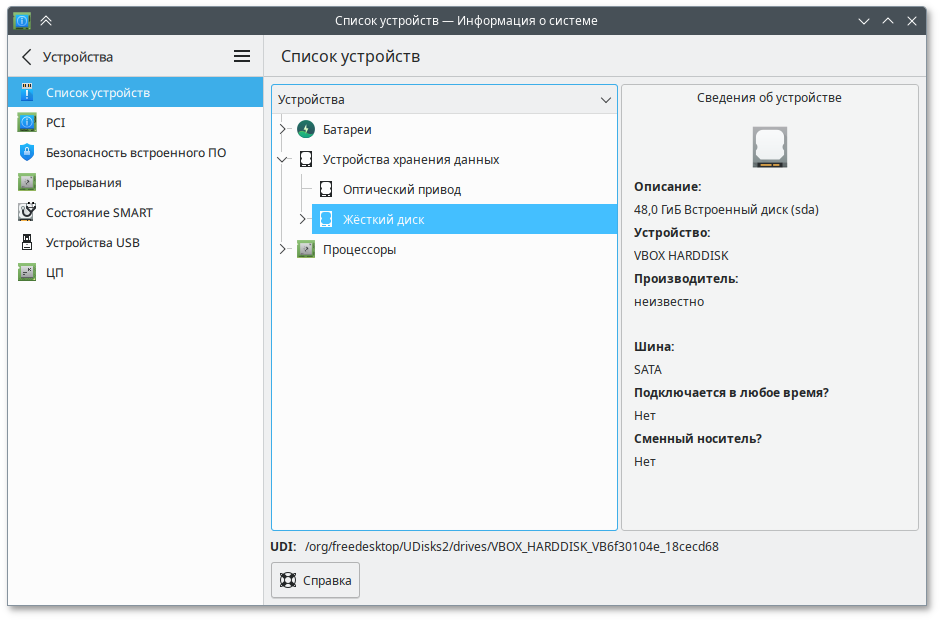Select Оптический привод in the device tree
The width and height of the screenshot is (940, 620).
[401, 189]
